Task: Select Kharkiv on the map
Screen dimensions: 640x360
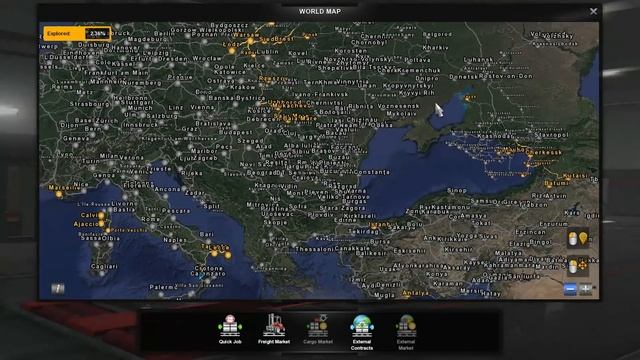Action: [436, 47]
